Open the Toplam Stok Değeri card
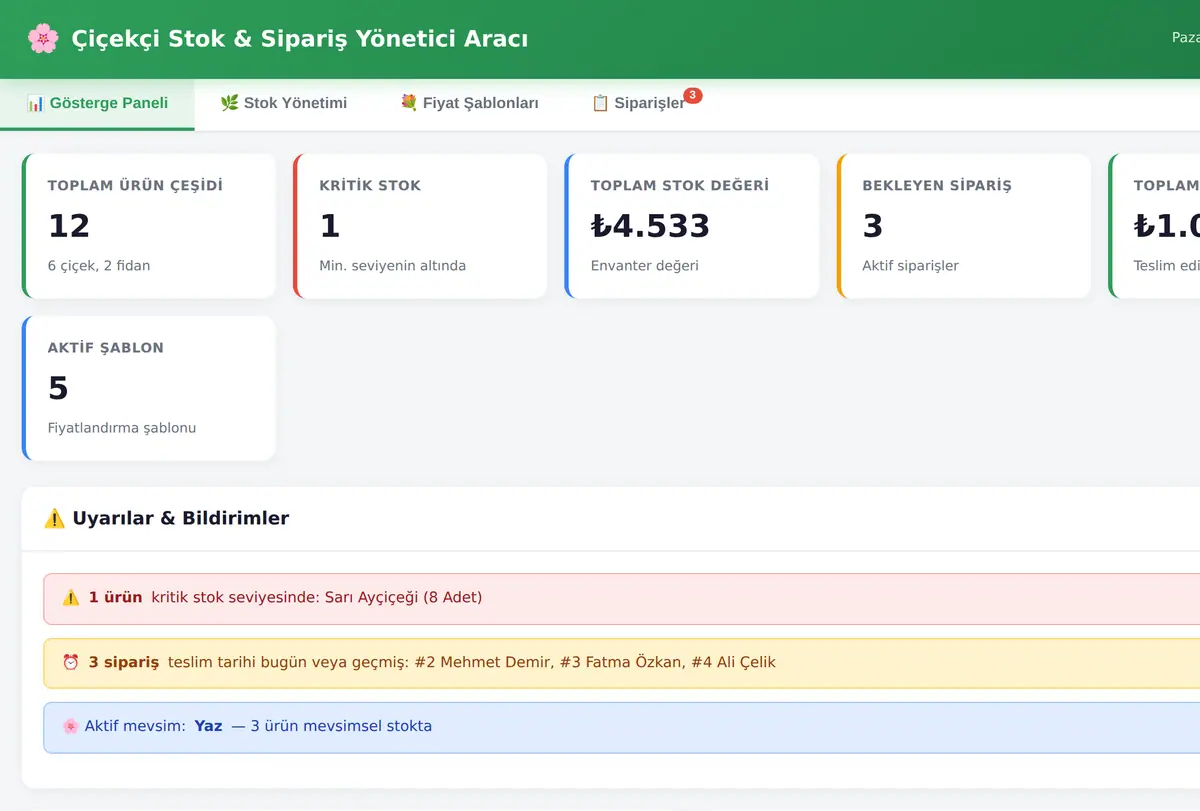The image size is (1200, 811). (692, 226)
